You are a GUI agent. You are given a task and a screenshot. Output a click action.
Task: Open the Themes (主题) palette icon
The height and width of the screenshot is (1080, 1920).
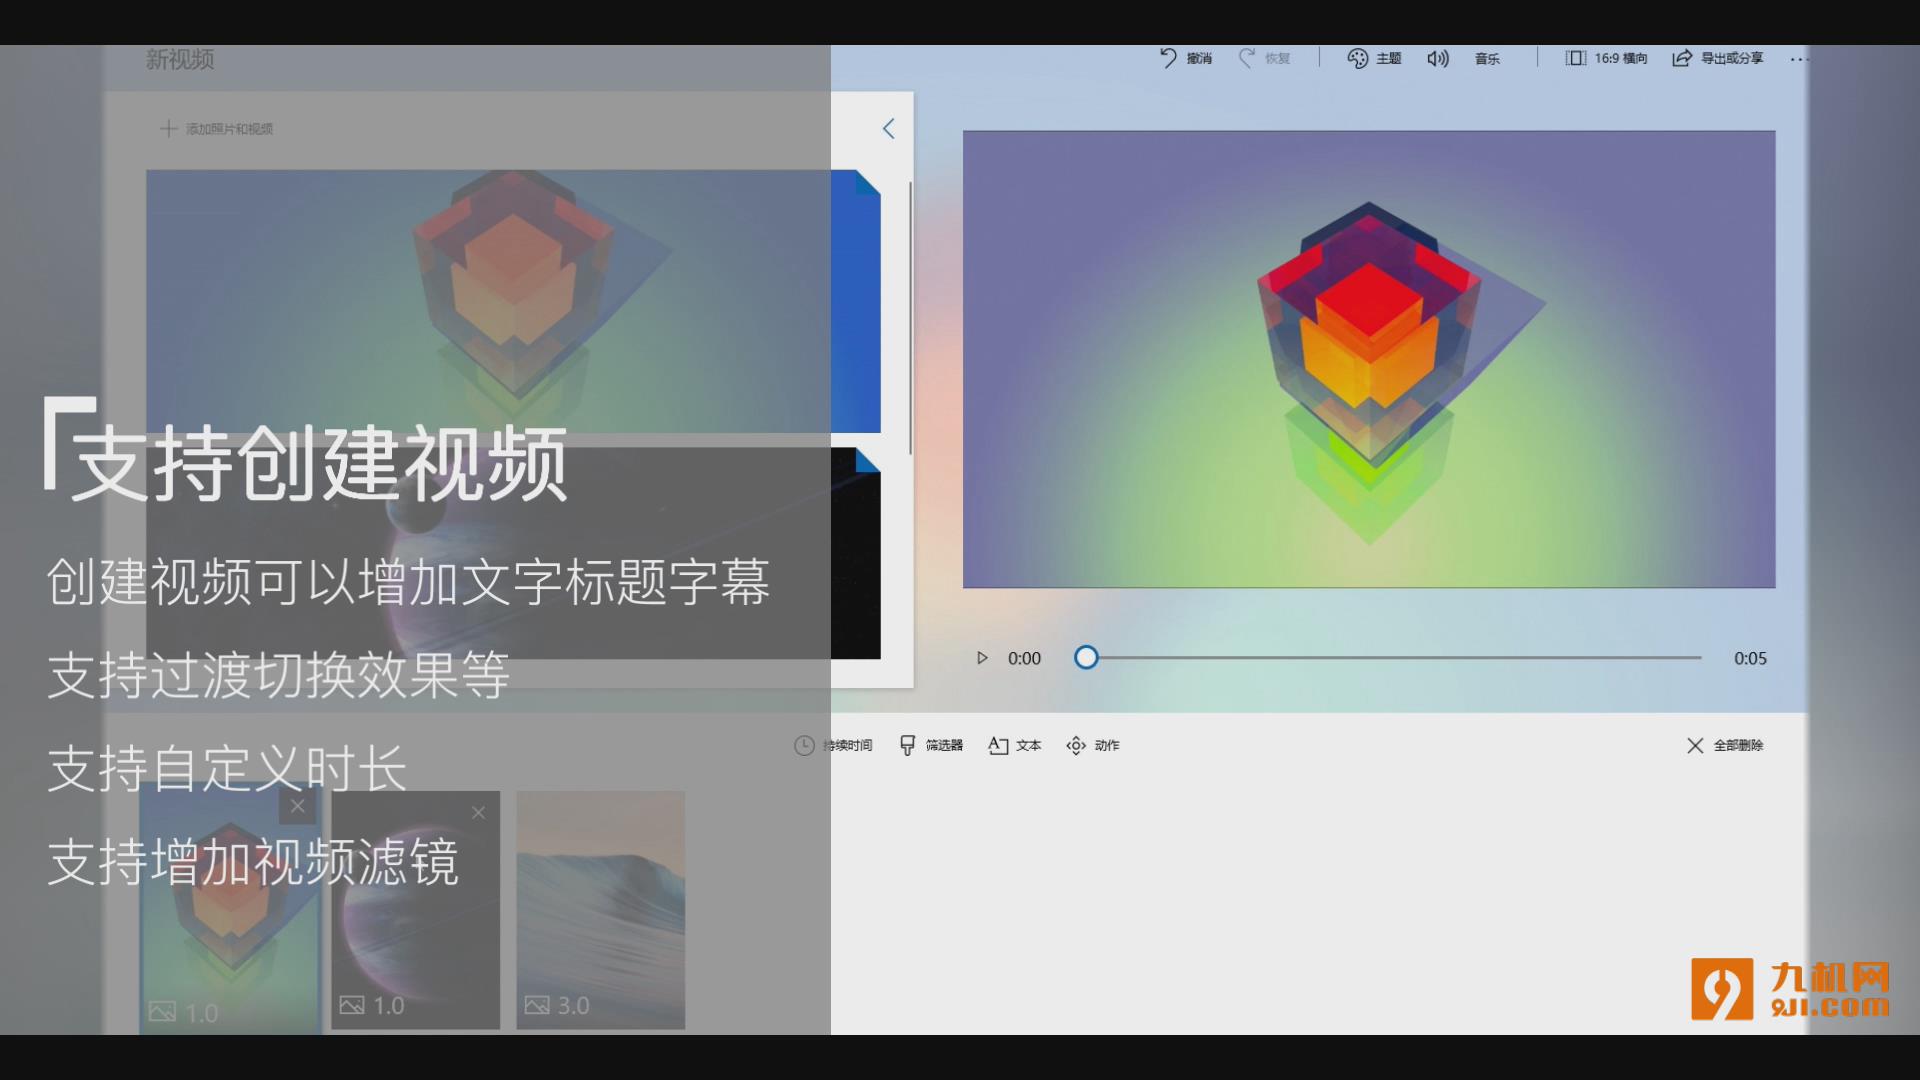tap(1357, 58)
